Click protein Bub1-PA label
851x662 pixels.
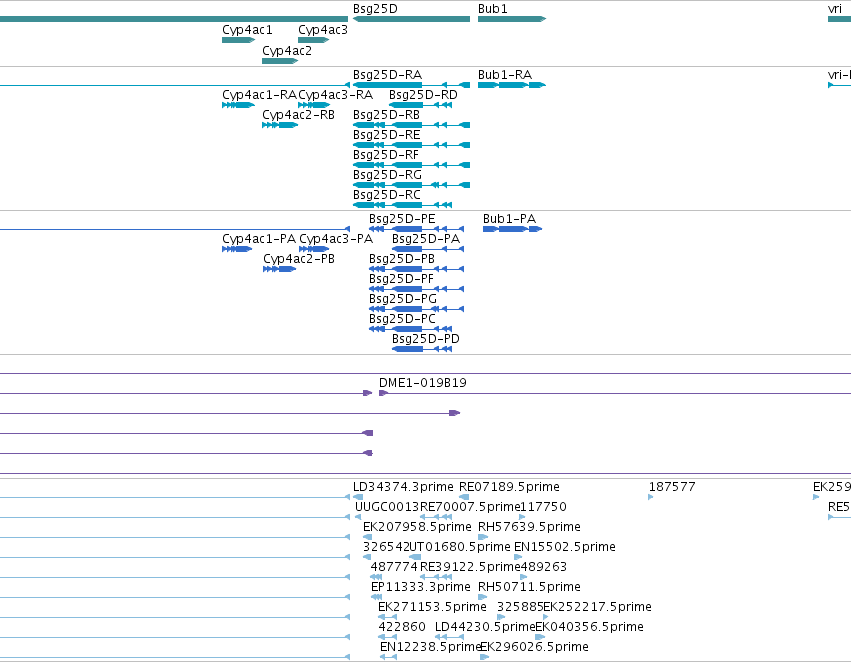[510, 219]
